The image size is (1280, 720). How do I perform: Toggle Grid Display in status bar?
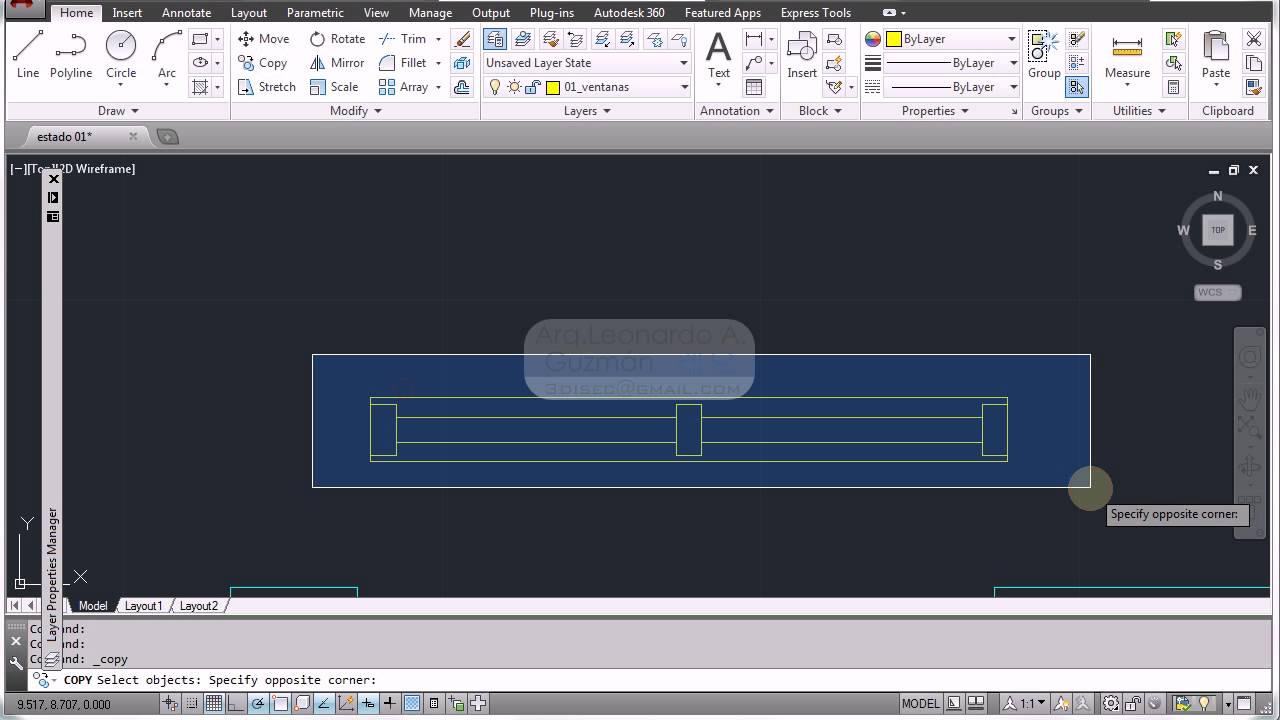pos(214,704)
